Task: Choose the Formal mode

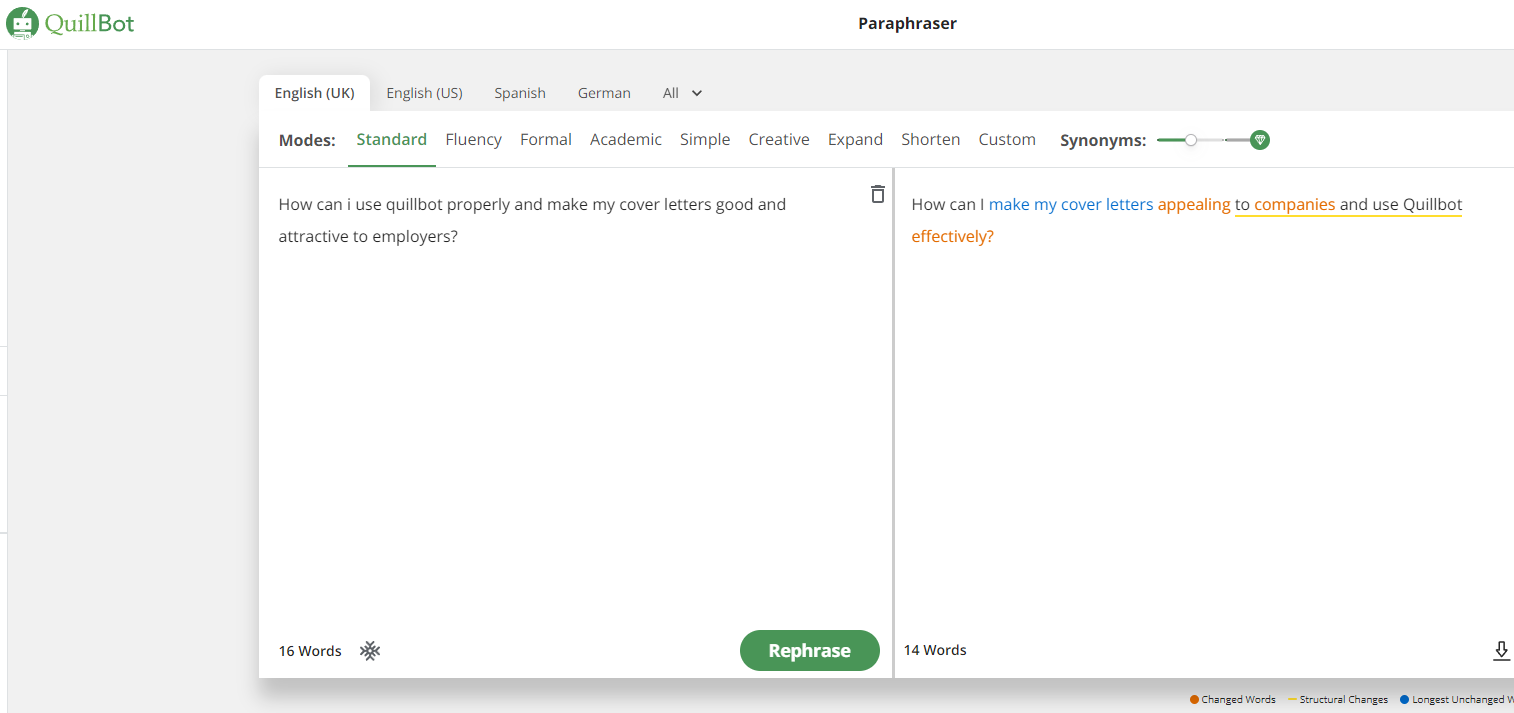Action: click(546, 140)
